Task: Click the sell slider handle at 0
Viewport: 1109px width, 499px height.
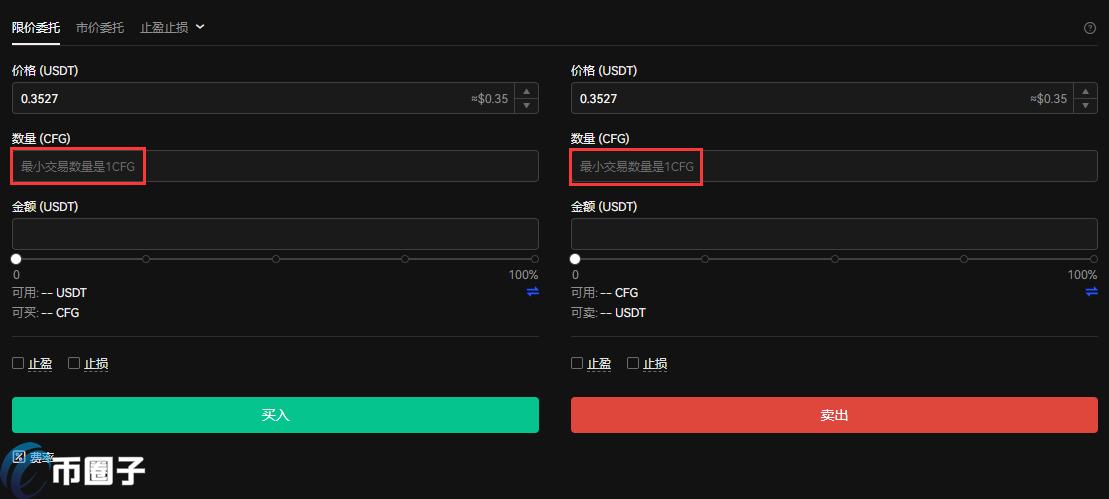Action: click(x=575, y=259)
